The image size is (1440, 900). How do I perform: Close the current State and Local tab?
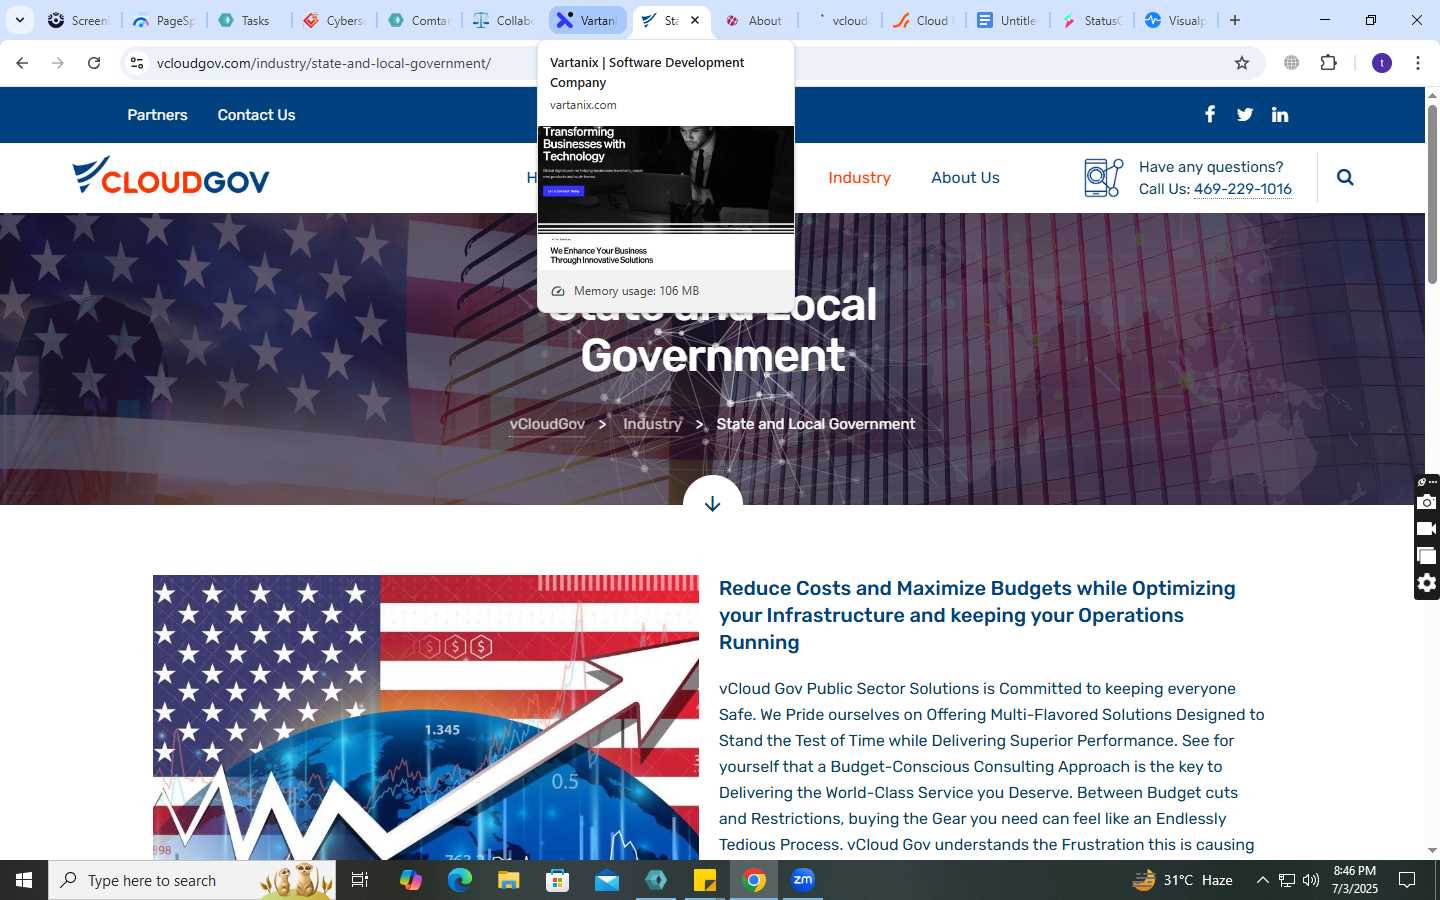pyautogui.click(x=695, y=20)
